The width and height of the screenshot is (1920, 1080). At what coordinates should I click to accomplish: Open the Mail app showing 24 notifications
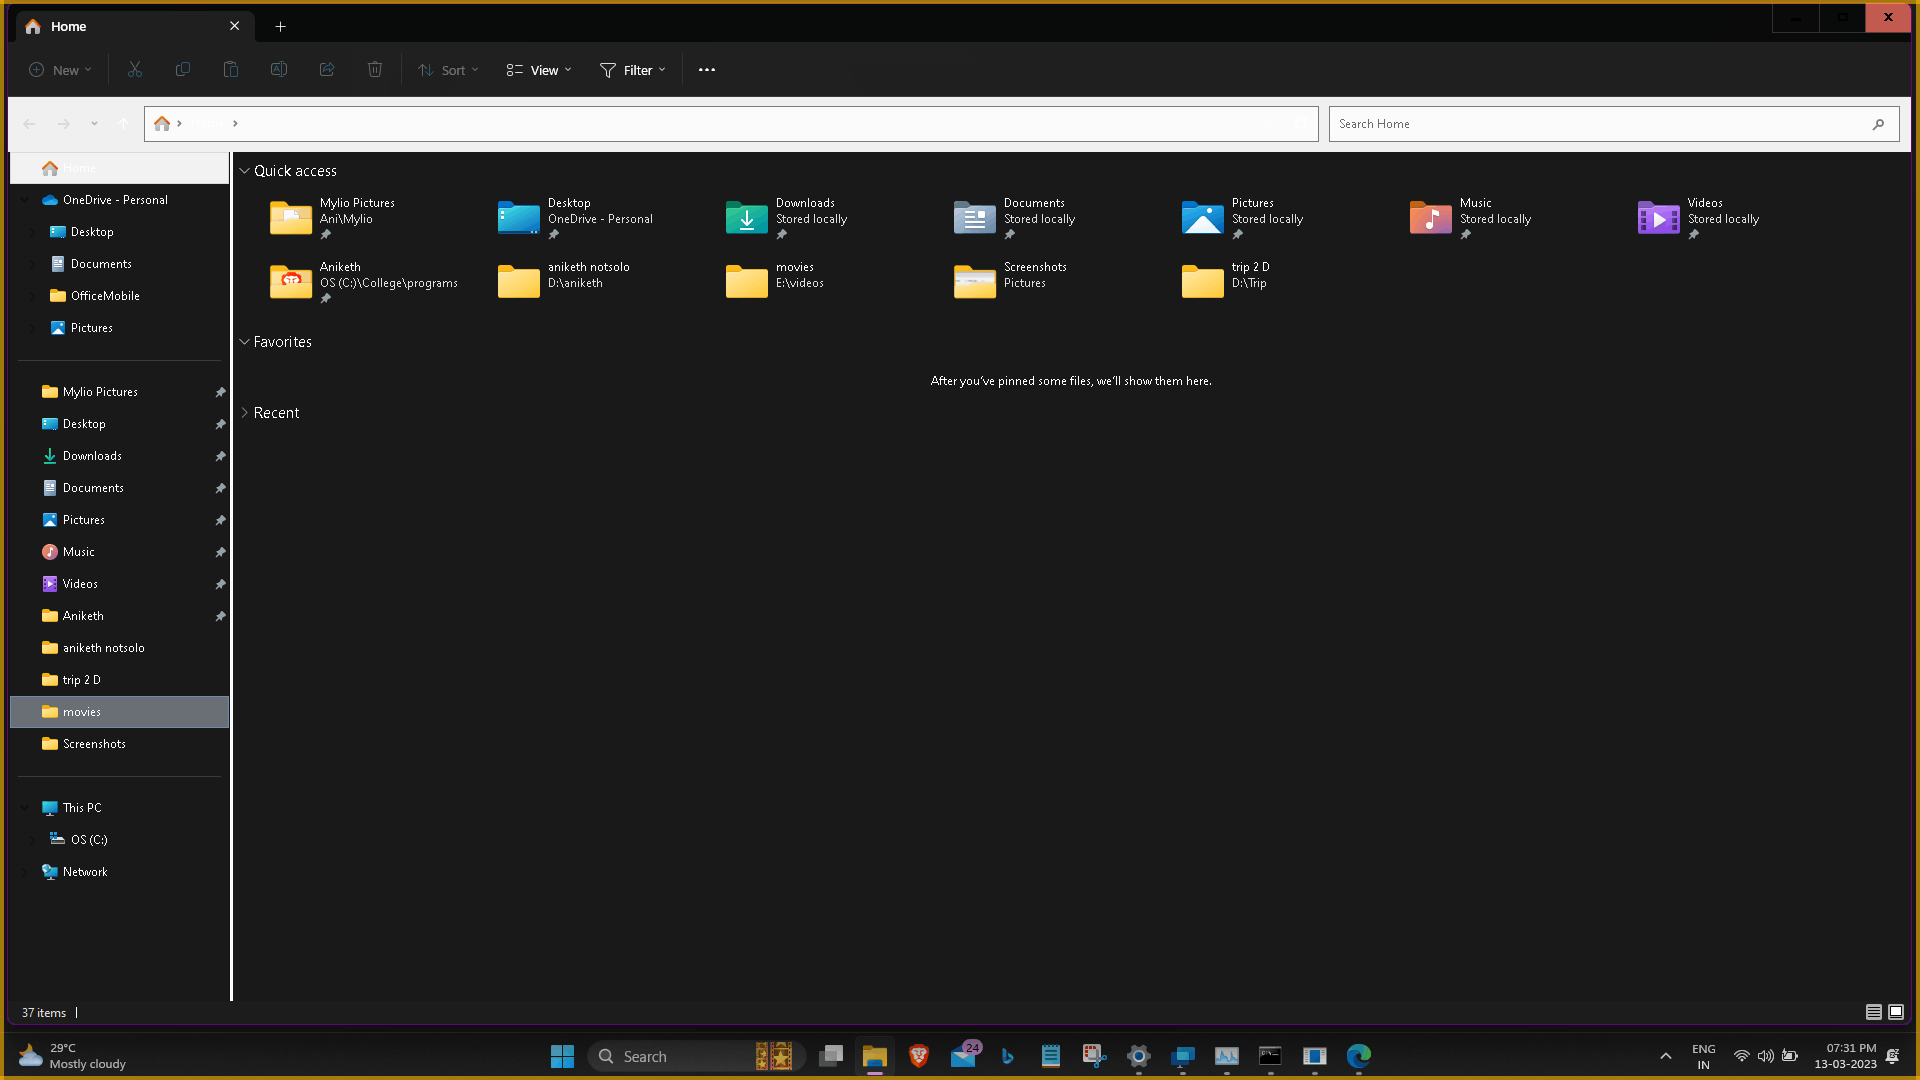pyautogui.click(x=962, y=1056)
